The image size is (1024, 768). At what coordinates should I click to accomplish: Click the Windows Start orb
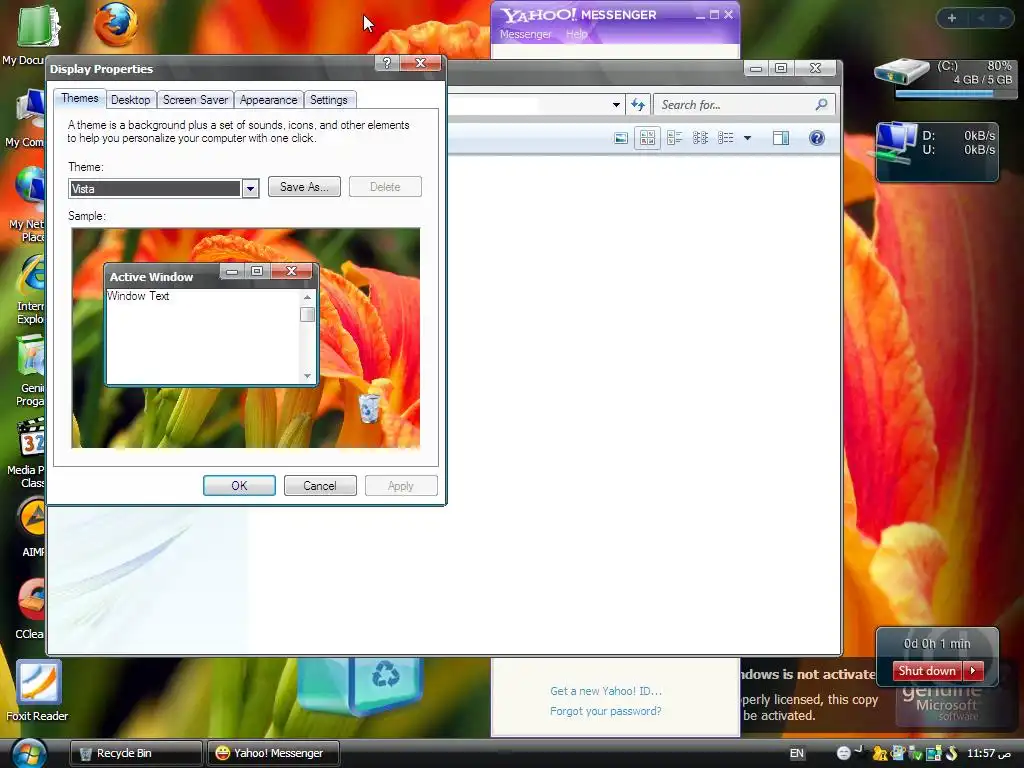[x=28, y=752]
